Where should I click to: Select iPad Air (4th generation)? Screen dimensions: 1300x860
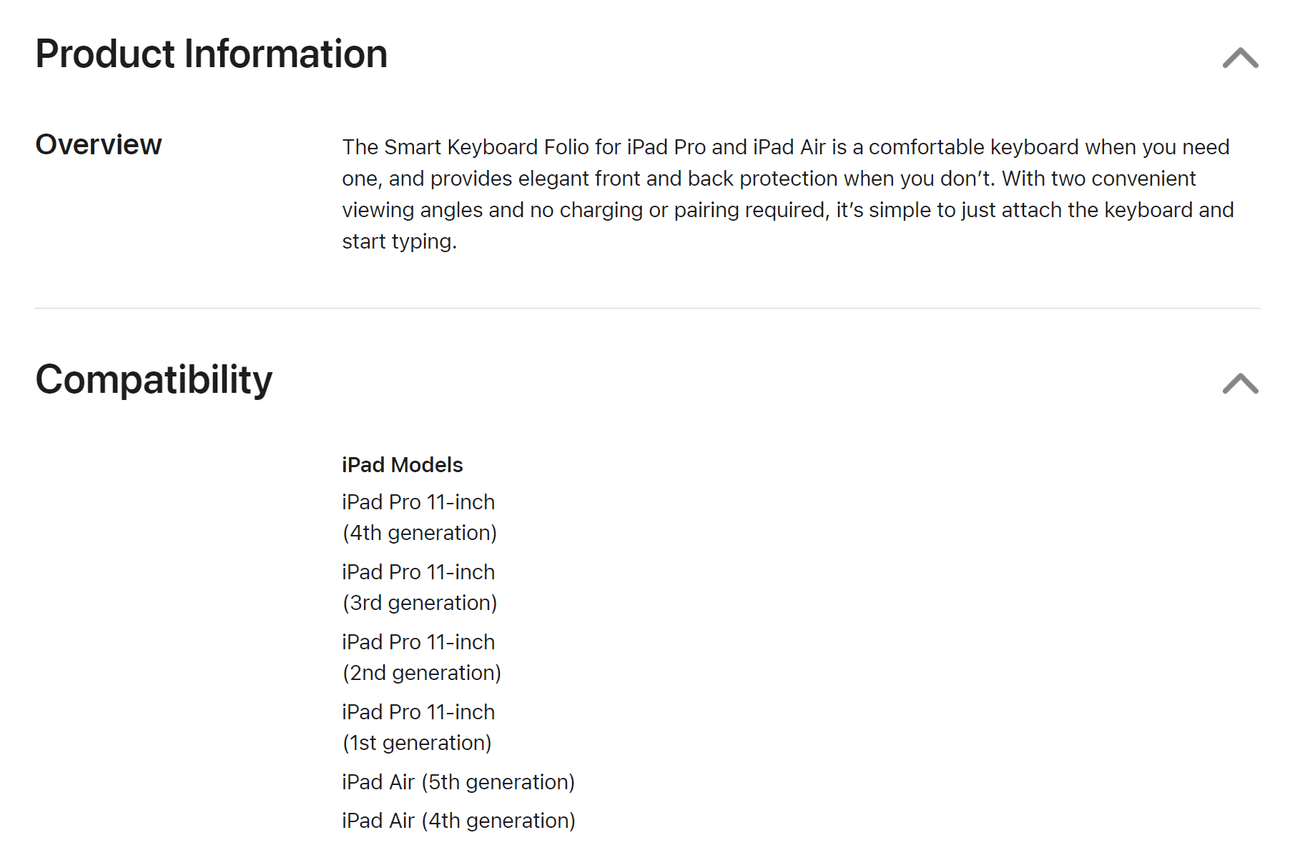458,820
